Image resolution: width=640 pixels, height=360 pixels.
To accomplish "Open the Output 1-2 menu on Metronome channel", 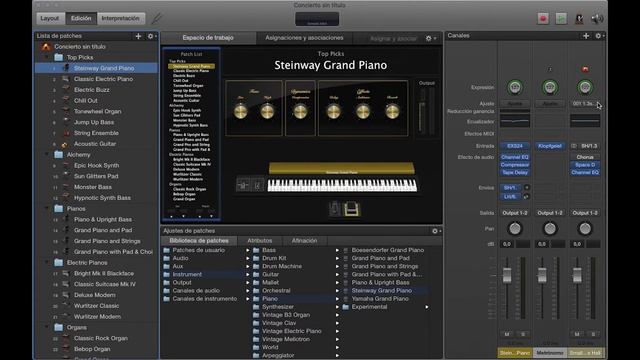I will click(x=550, y=213).
